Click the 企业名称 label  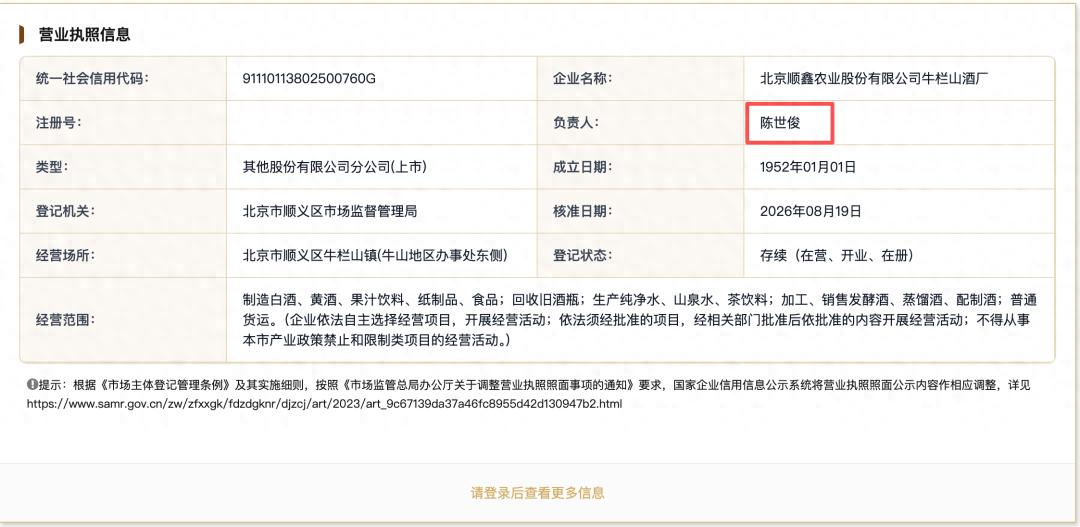click(583, 79)
